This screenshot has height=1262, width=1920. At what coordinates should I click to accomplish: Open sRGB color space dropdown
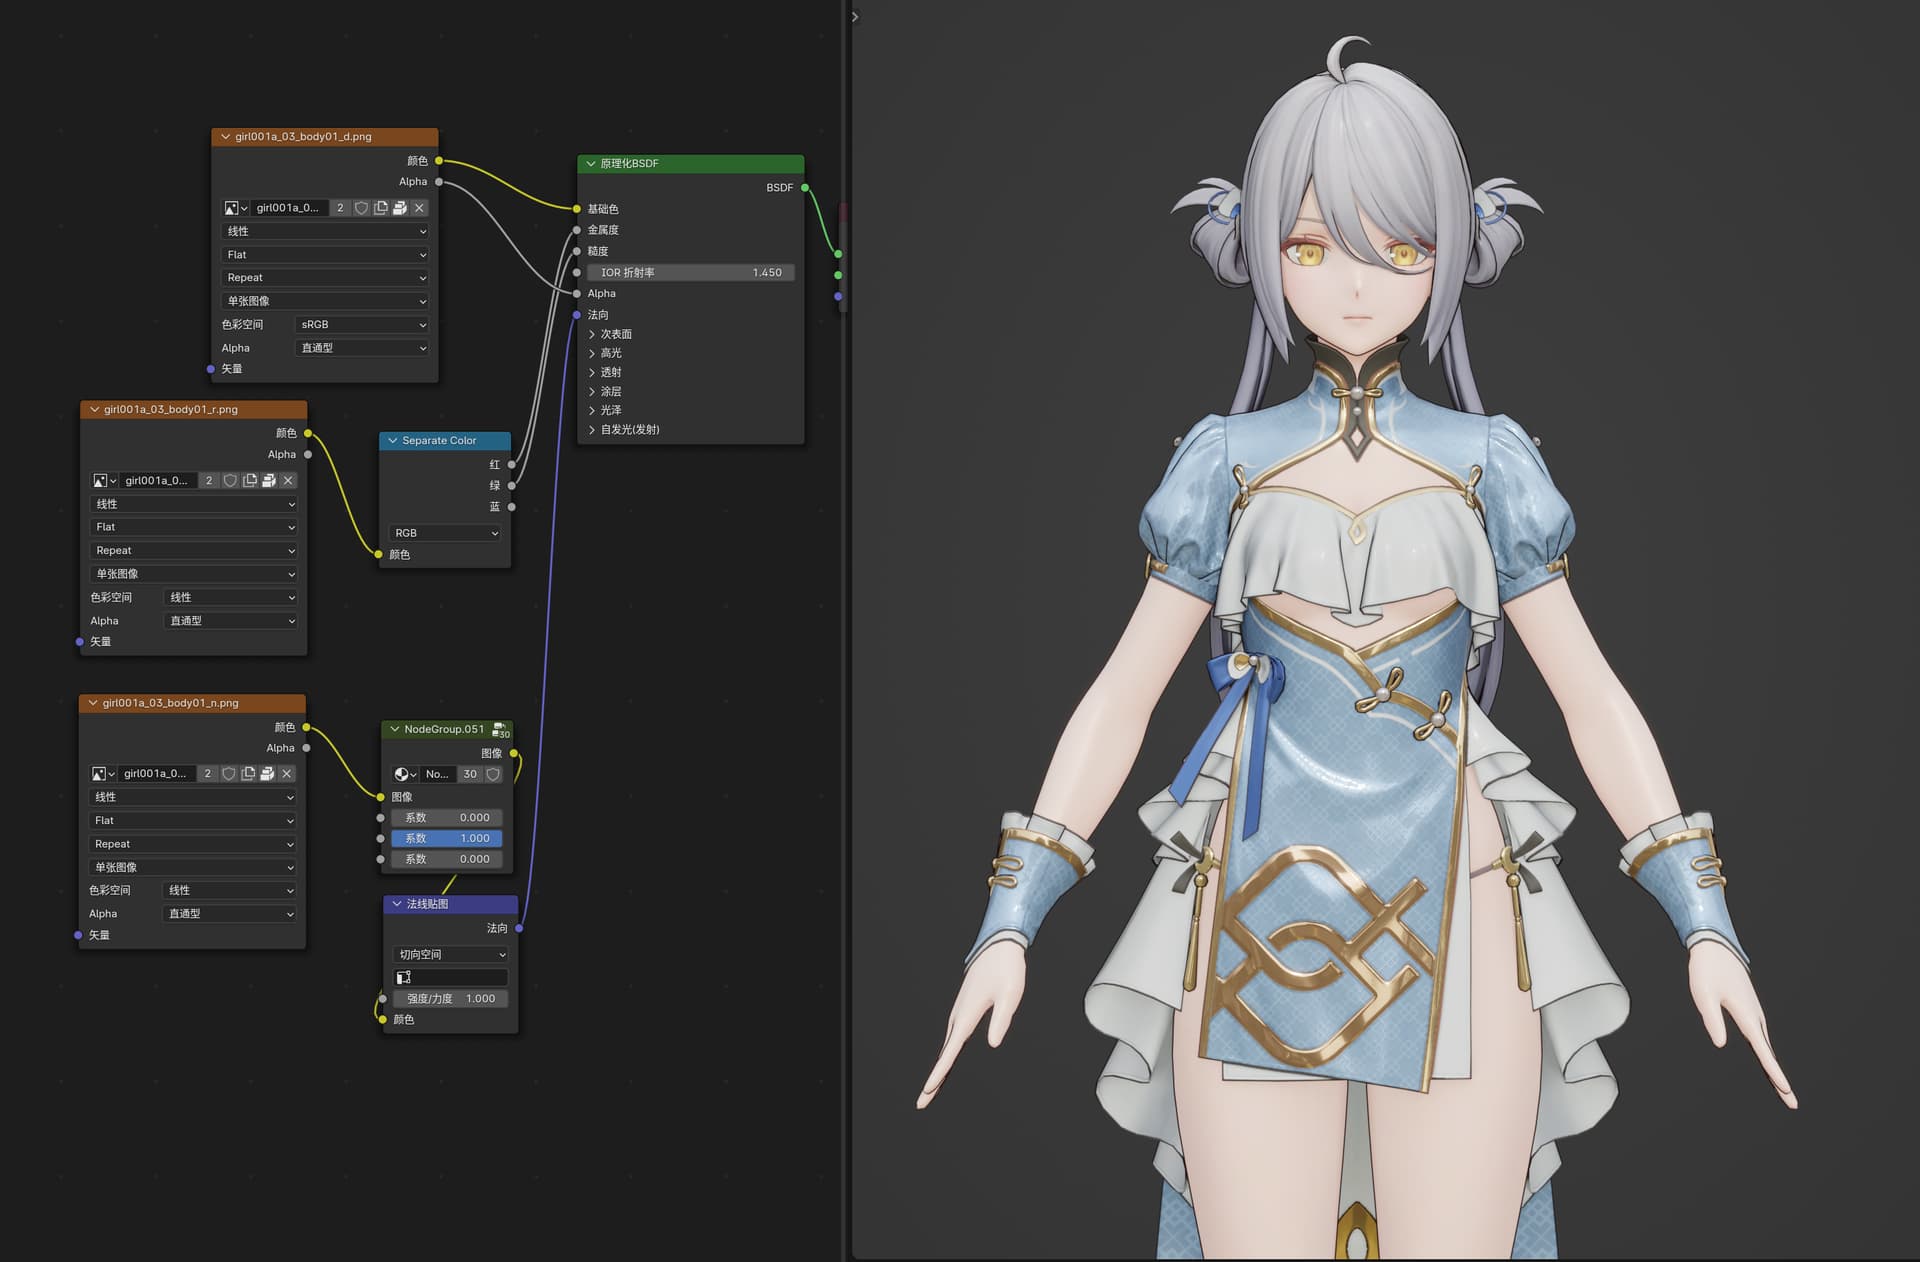coord(363,325)
